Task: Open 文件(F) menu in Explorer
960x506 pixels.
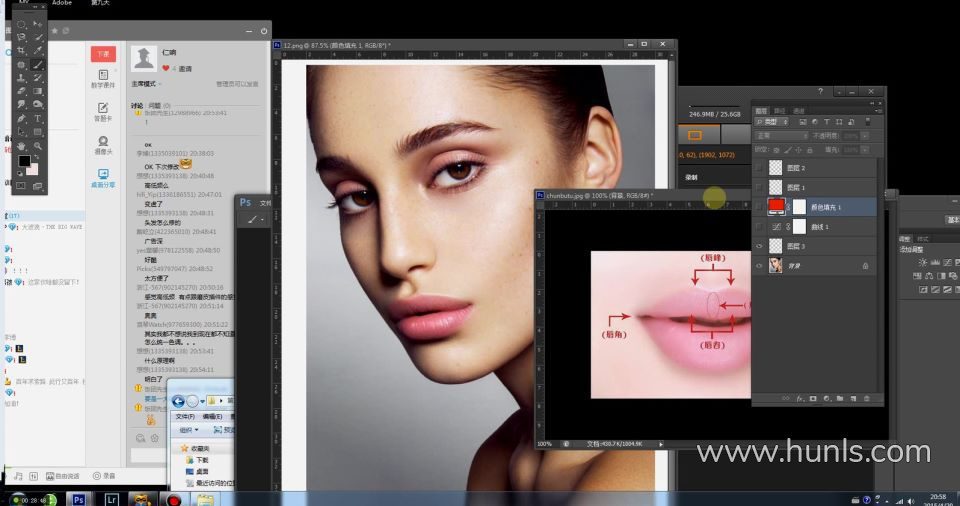Action: tap(185, 417)
